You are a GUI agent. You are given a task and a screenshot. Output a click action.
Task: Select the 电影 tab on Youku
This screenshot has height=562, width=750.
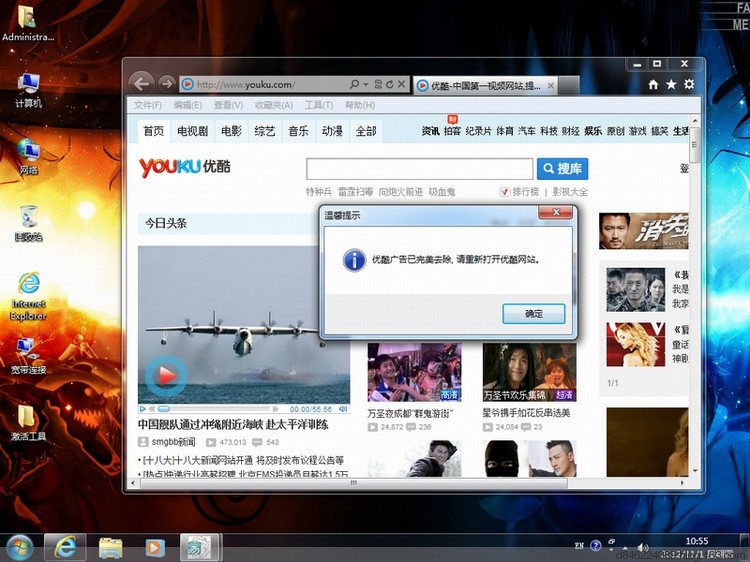pyautogui.click(x=231, y=131)
